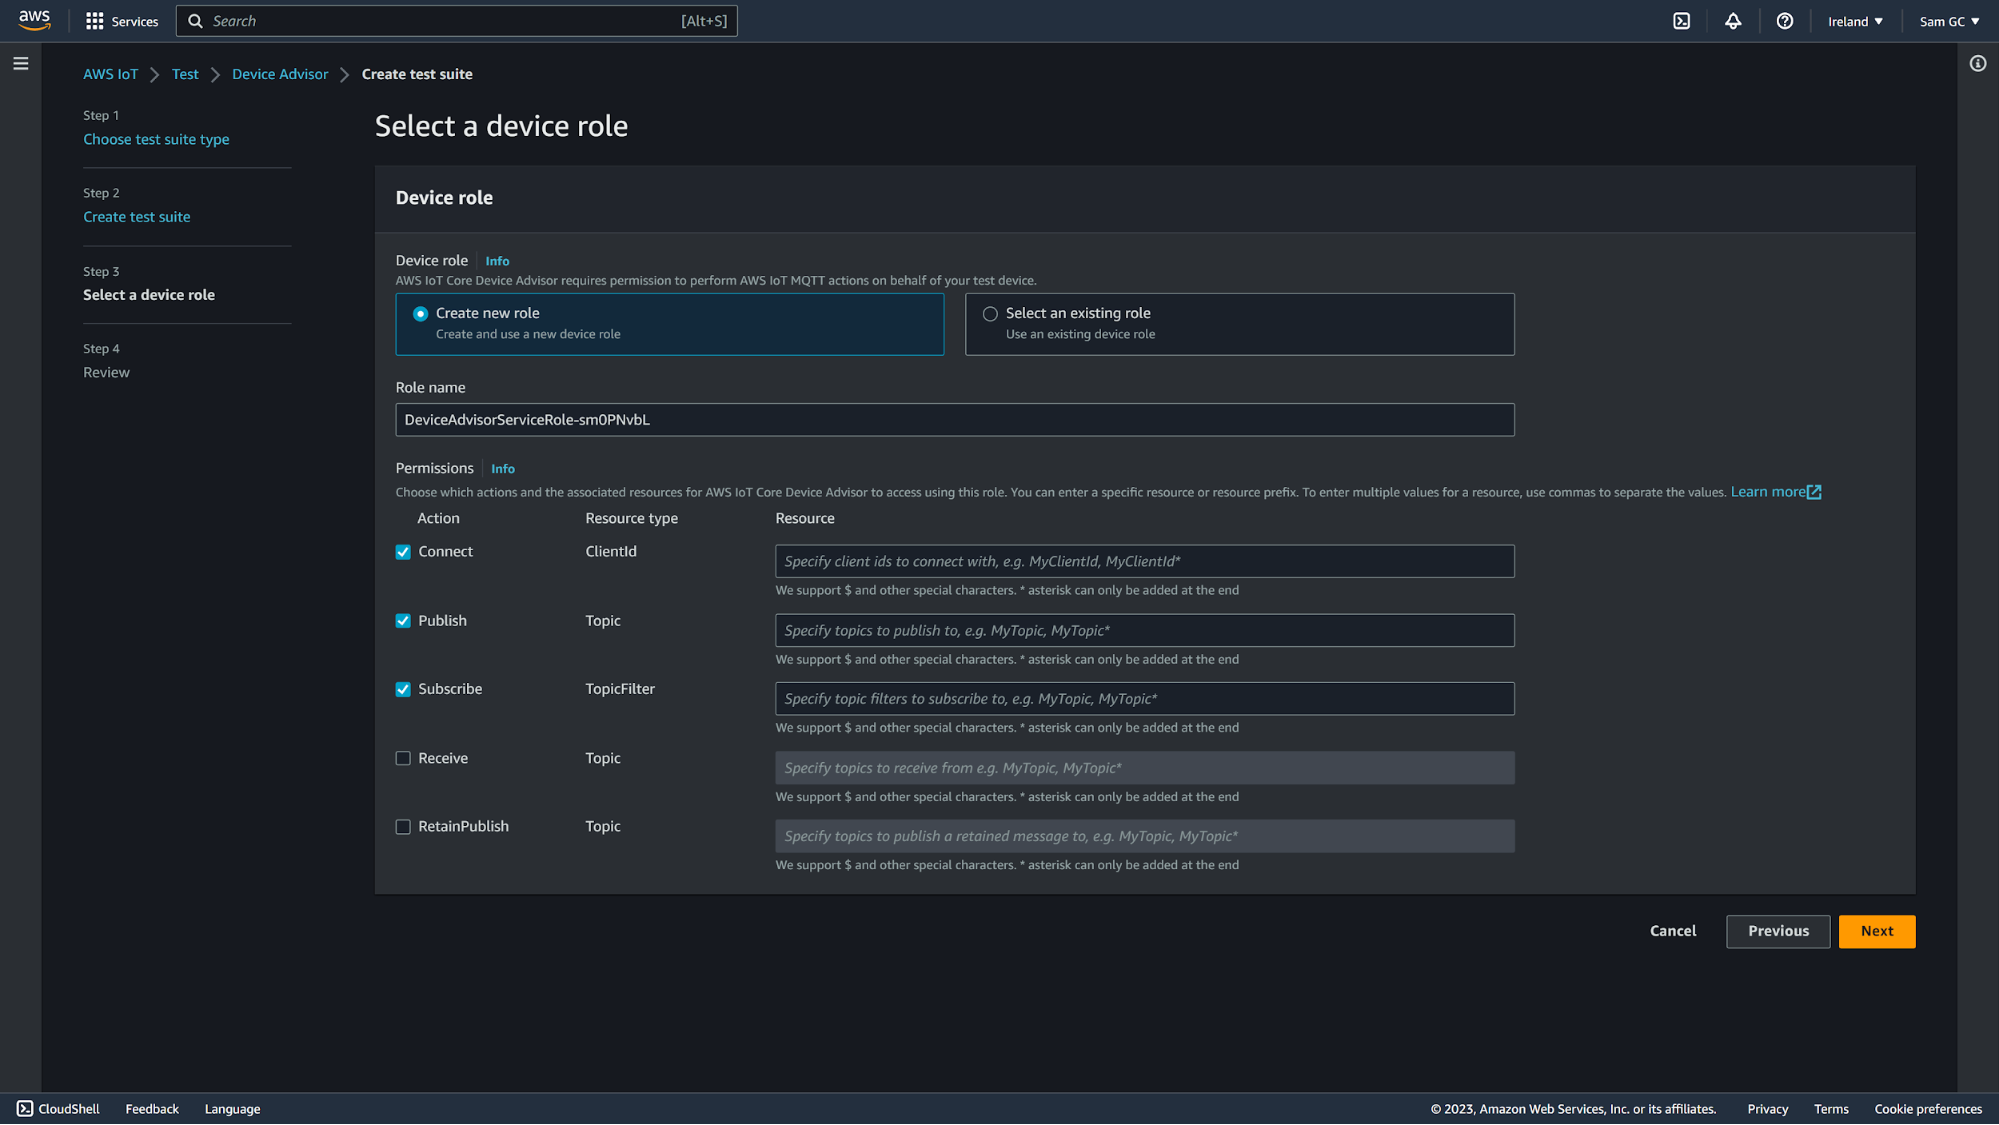Viewport: 1999px width, 1125px height.
Task: Click the AWS logo home icon
Action: point(34,20)
